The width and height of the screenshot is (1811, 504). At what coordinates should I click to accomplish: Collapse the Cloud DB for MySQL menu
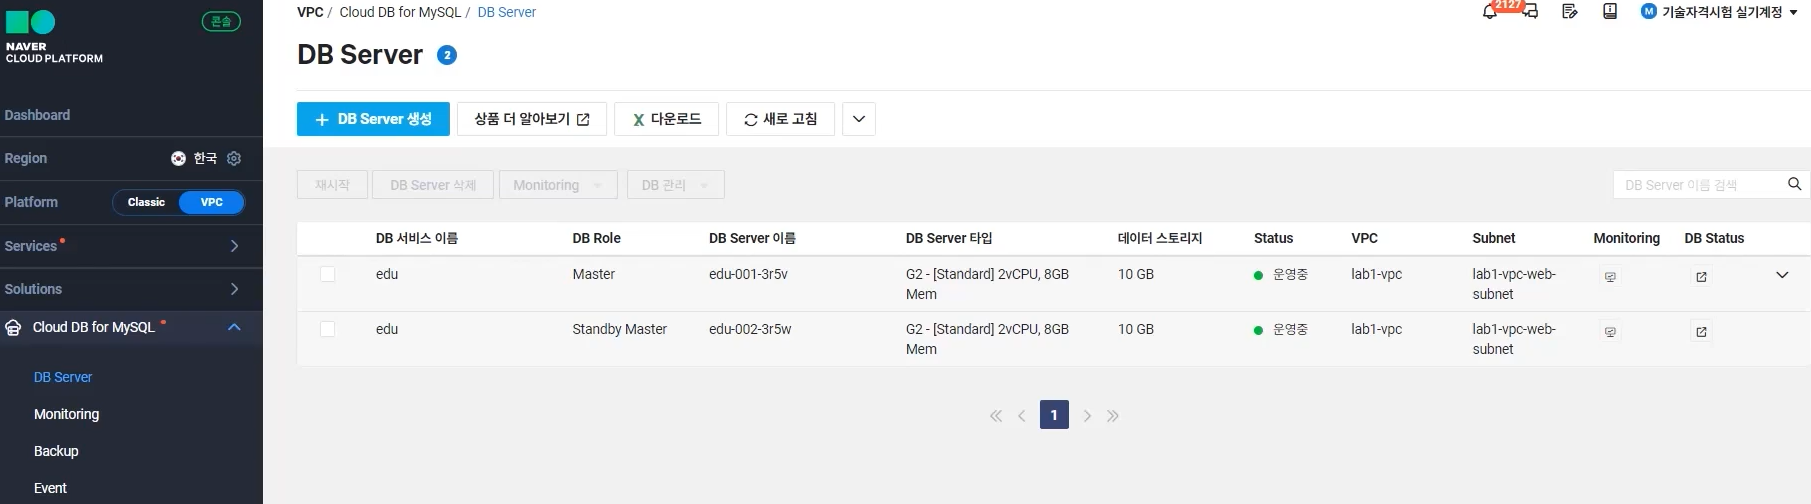coord(234,327)
